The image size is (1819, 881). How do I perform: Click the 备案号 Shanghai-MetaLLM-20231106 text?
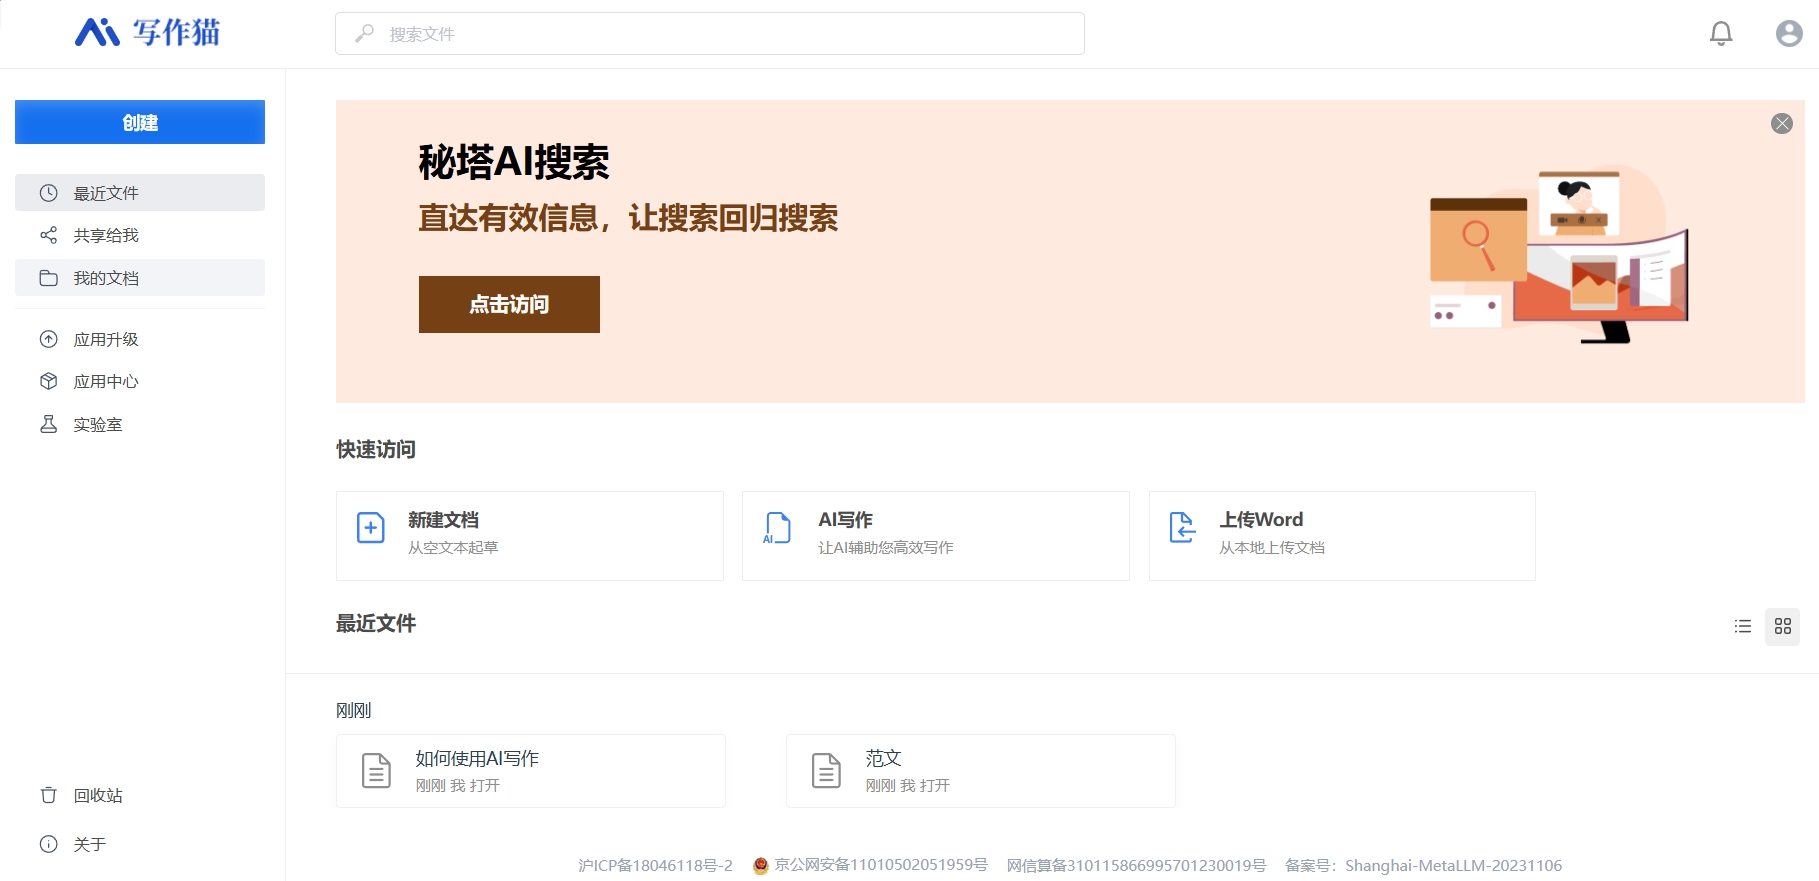[1423, 865]
